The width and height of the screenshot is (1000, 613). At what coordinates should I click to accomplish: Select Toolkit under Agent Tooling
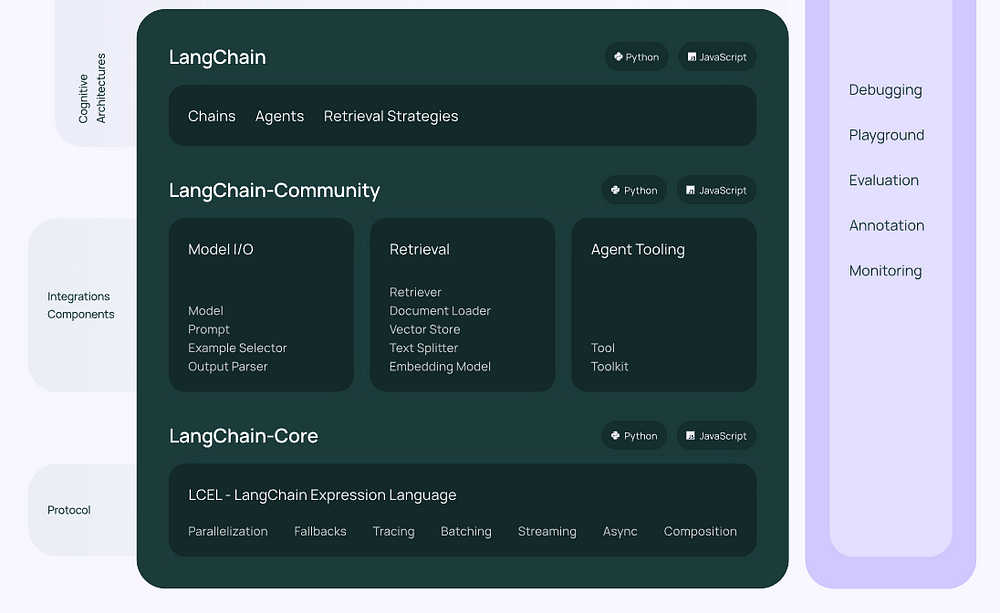[610, 366]
